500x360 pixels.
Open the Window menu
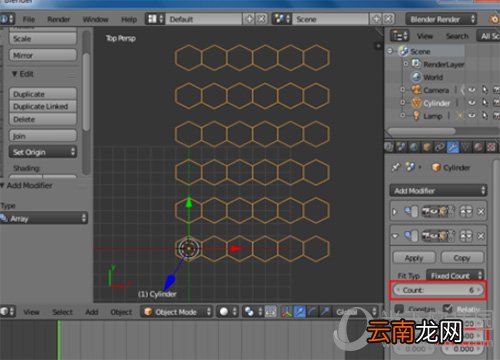click(x=95, y=19)
